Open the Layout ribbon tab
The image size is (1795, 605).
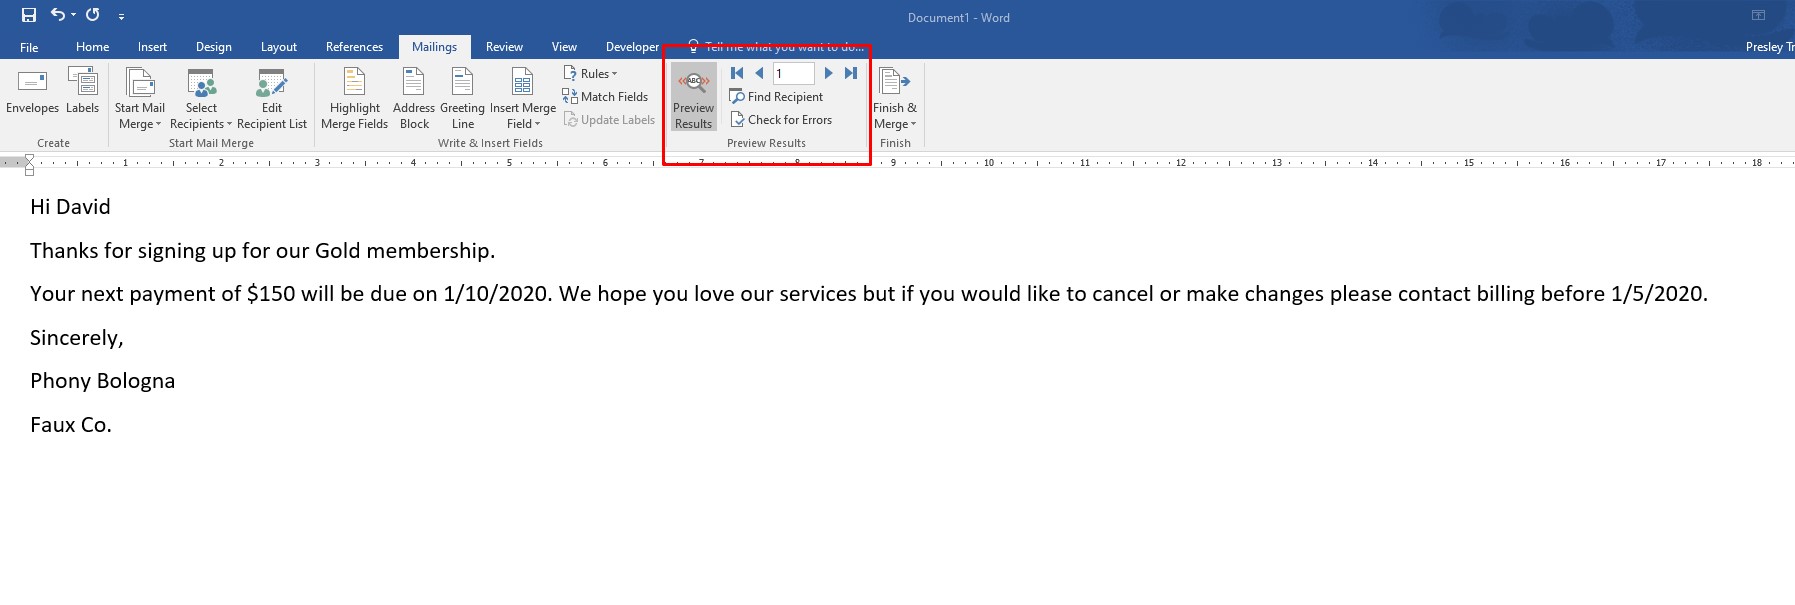(x=279, y=47)
